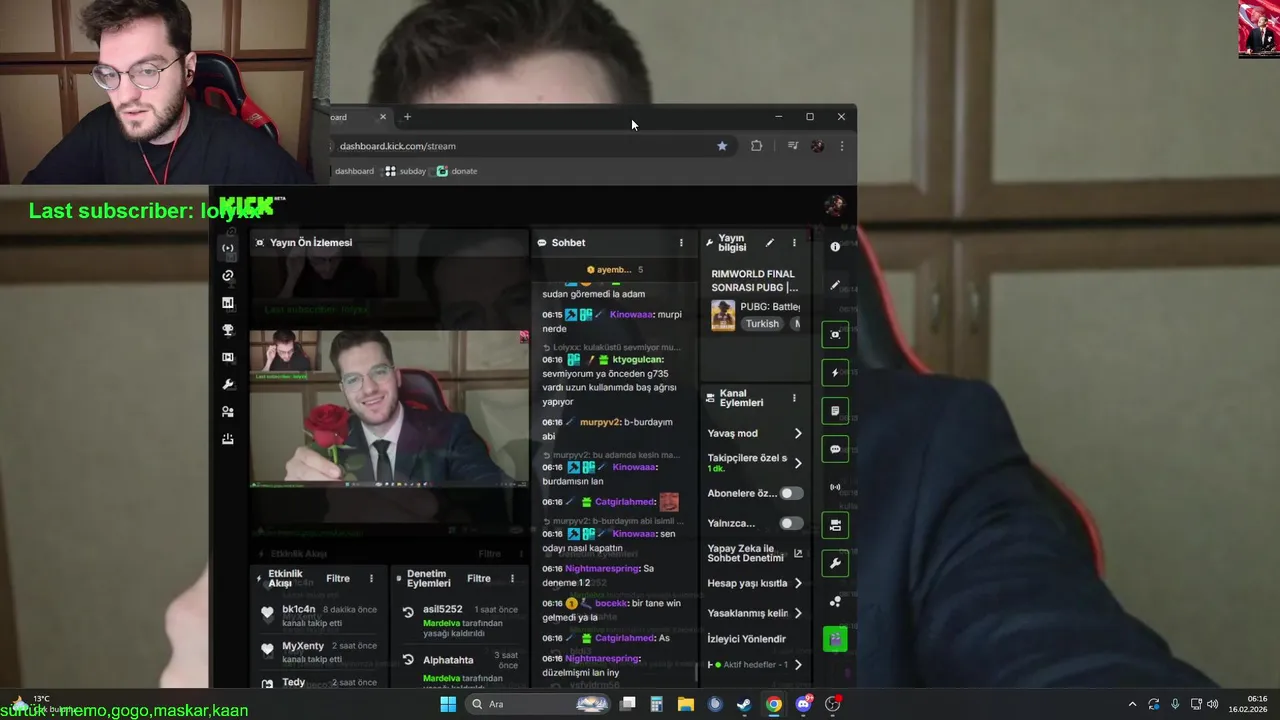This screenshot has height=720, width=1280.
Task: Close the current browser tab
Action: point(382,117)
